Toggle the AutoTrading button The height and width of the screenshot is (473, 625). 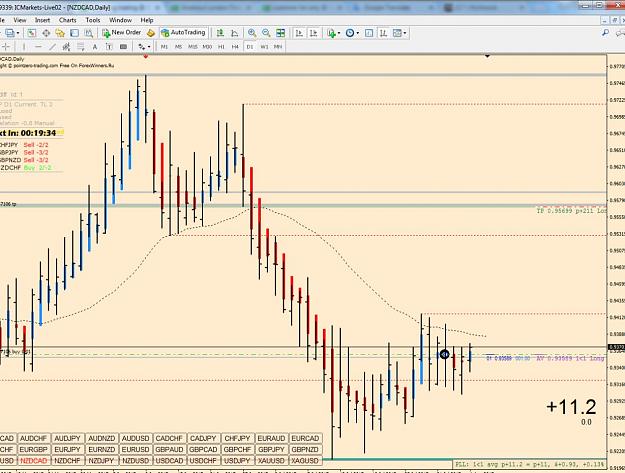click(183, 33)
